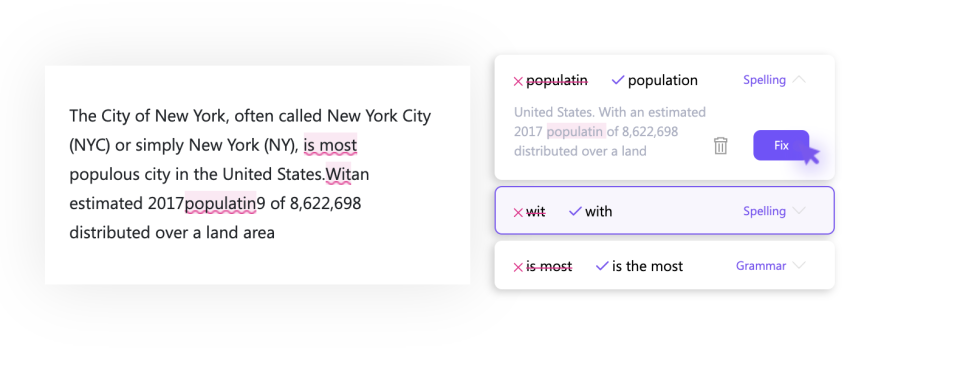This screenshot has height=389, width=960.
Task: Click the Spelling label on populatin card
Action: coord(764,80)
